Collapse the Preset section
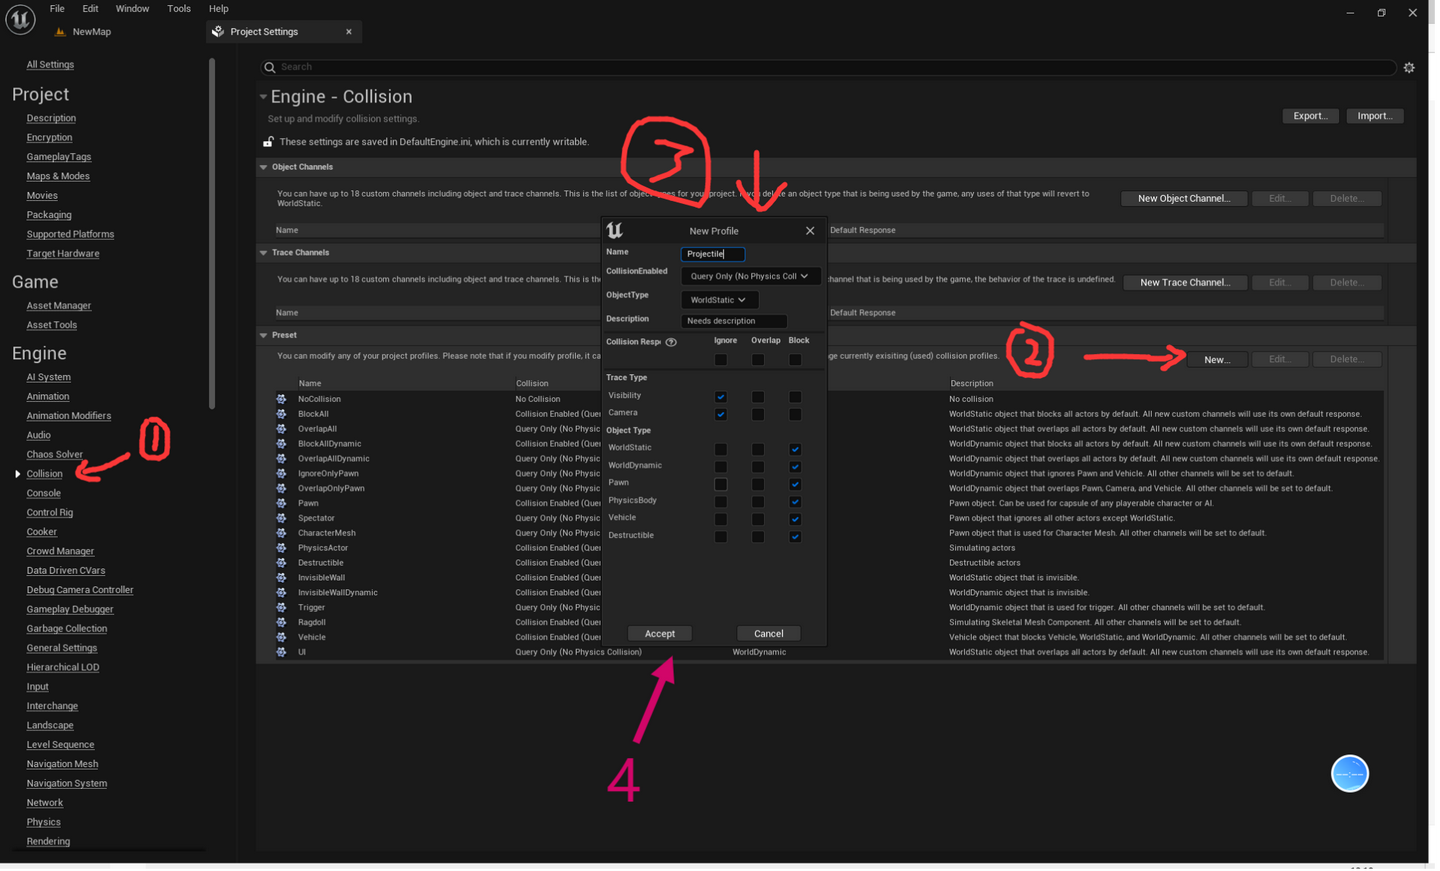 264,334
